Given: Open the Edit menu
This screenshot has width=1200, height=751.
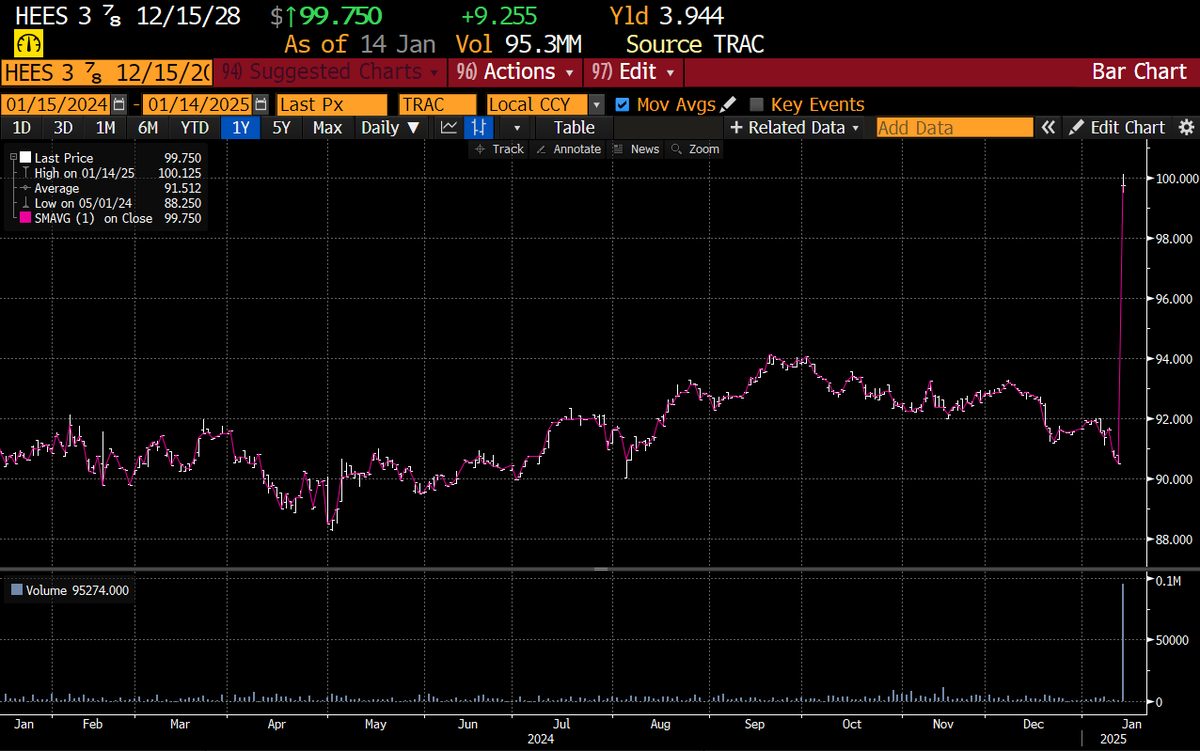Looking at the screenshot, I should pos(634,72).
